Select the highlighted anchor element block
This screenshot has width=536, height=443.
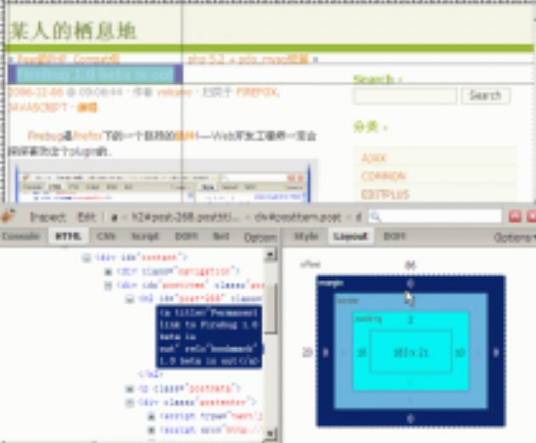(x=209, y=337)
